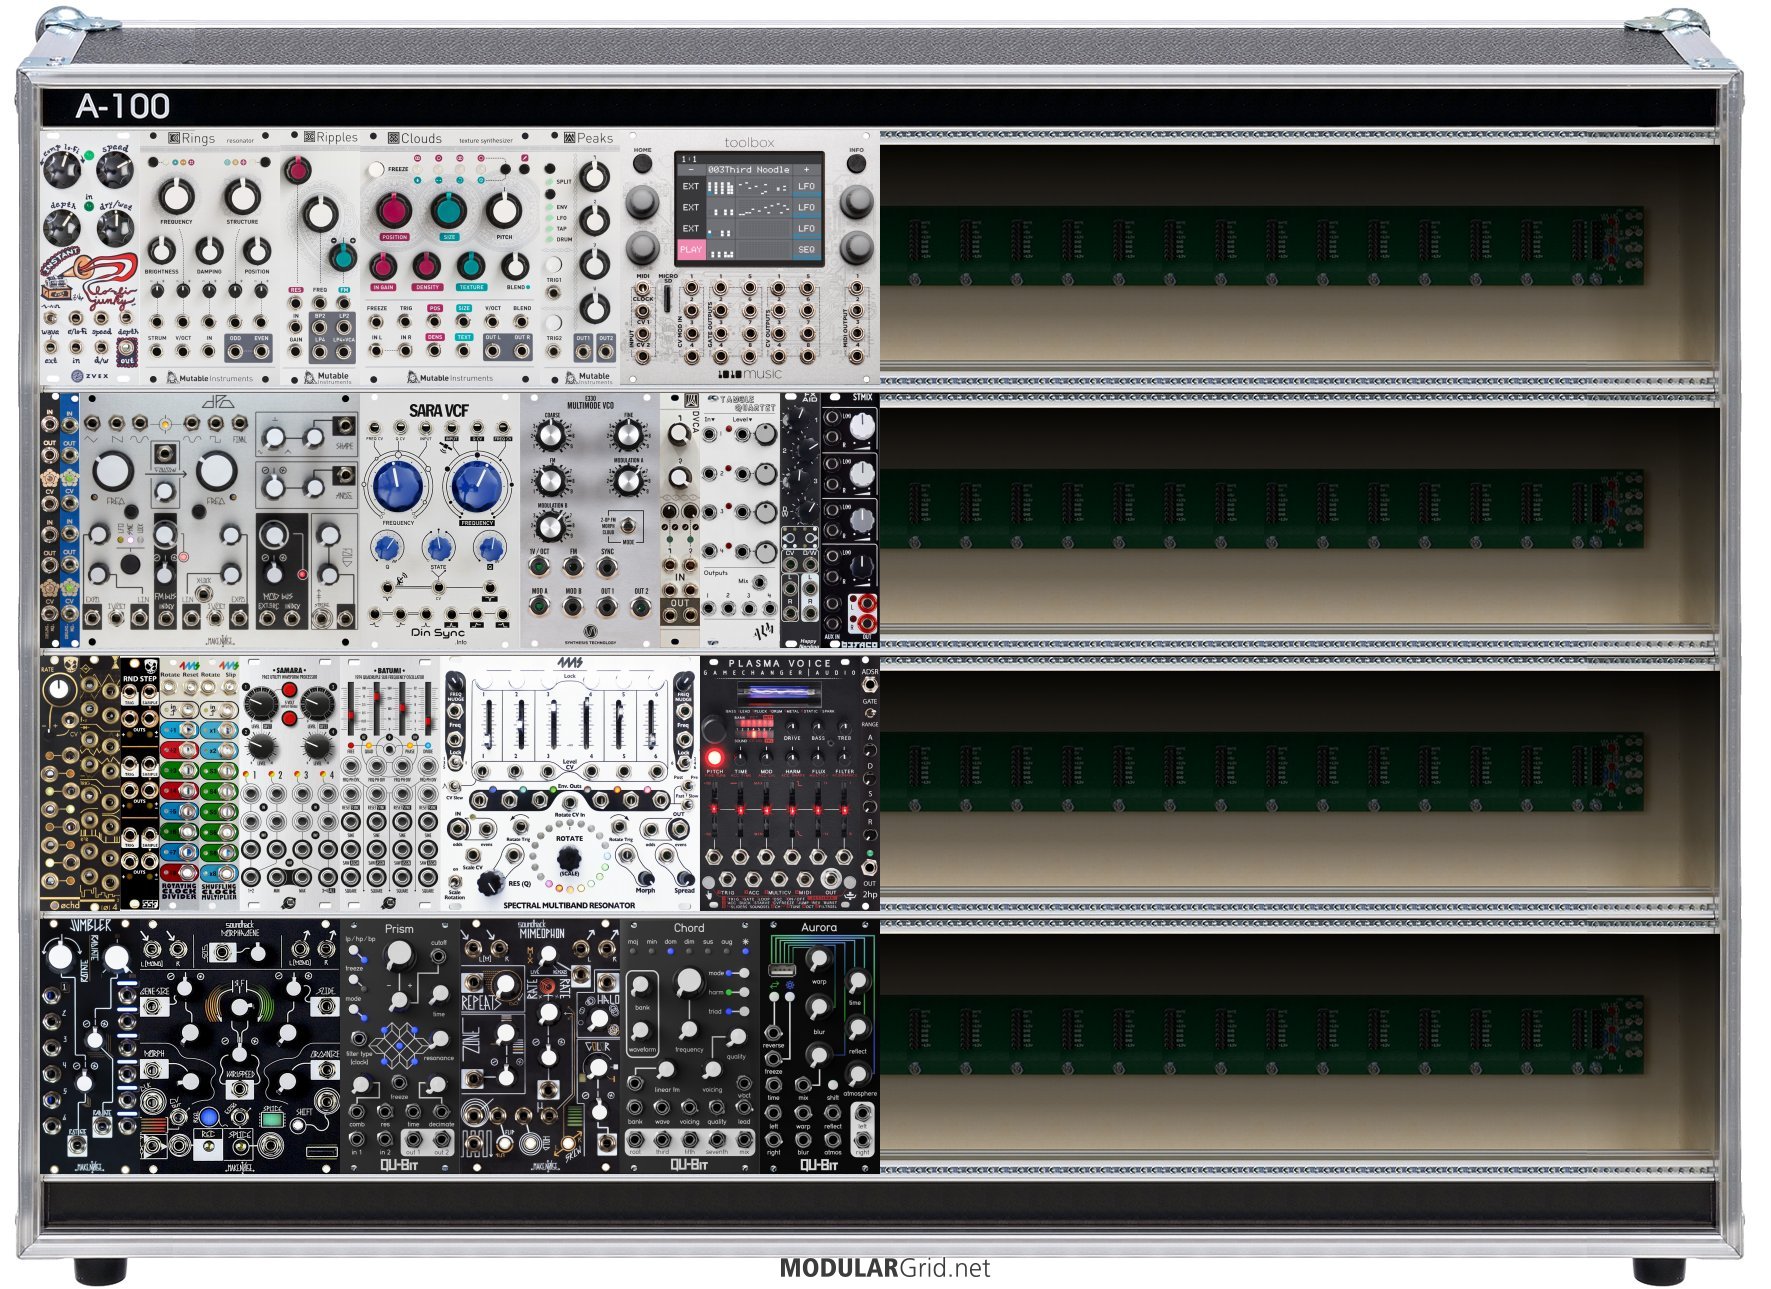Select the Mimeophon module

[540, 1046]
